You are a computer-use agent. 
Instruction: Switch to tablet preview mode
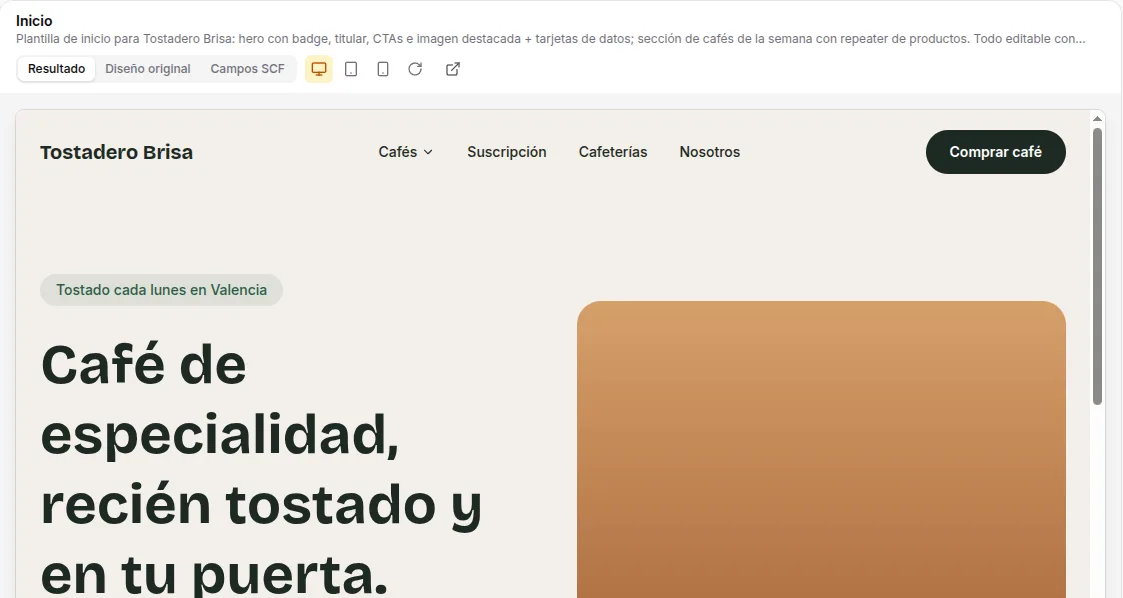(x=351, y=69)
